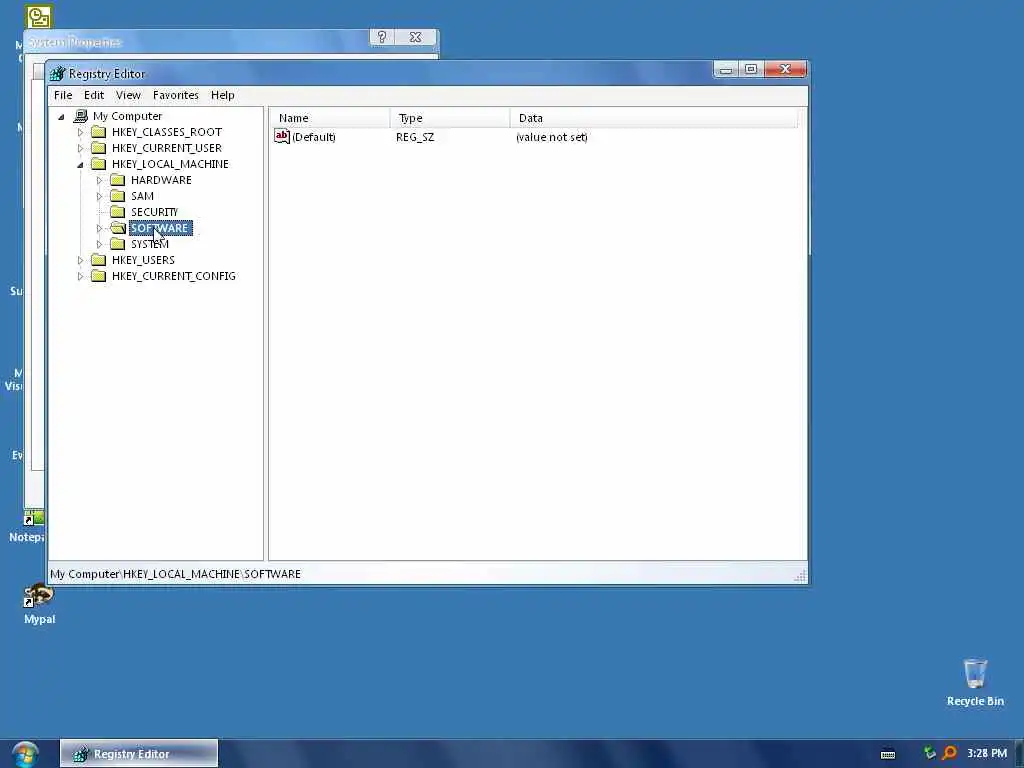This screenshot has height=768, width=1024.
Task: Click the 3:28 PM taskbar clock
Action: [x=987, y=754]
